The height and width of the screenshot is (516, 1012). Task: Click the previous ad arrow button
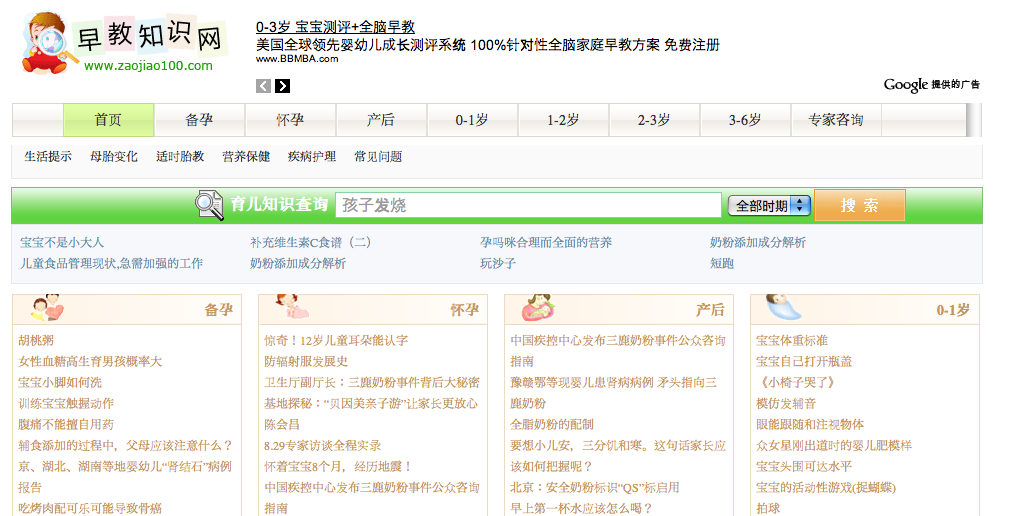[x=263, y=86]
